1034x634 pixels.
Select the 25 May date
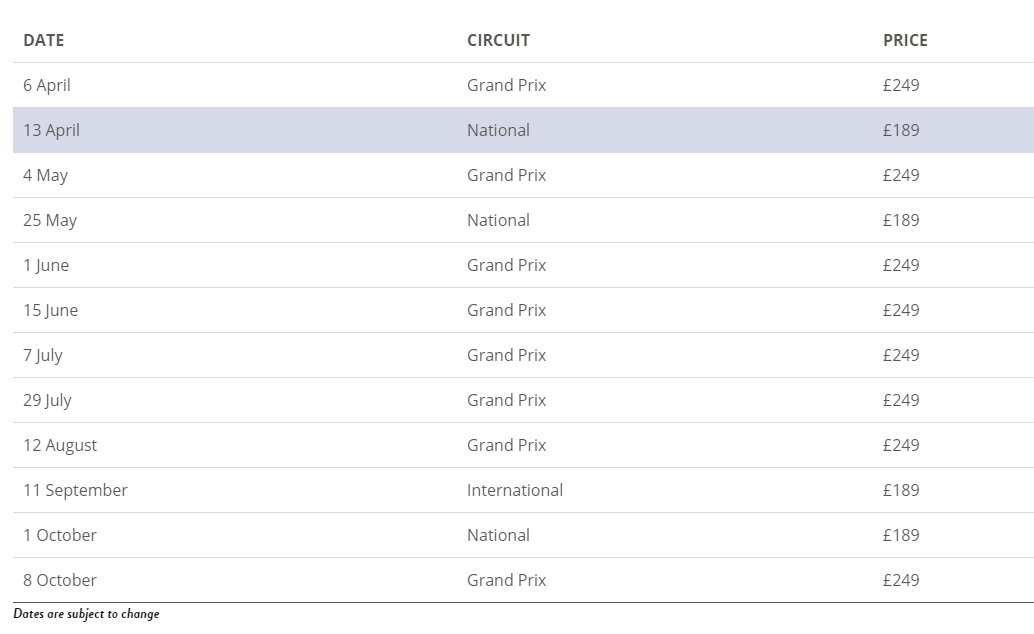pos(50,220)
